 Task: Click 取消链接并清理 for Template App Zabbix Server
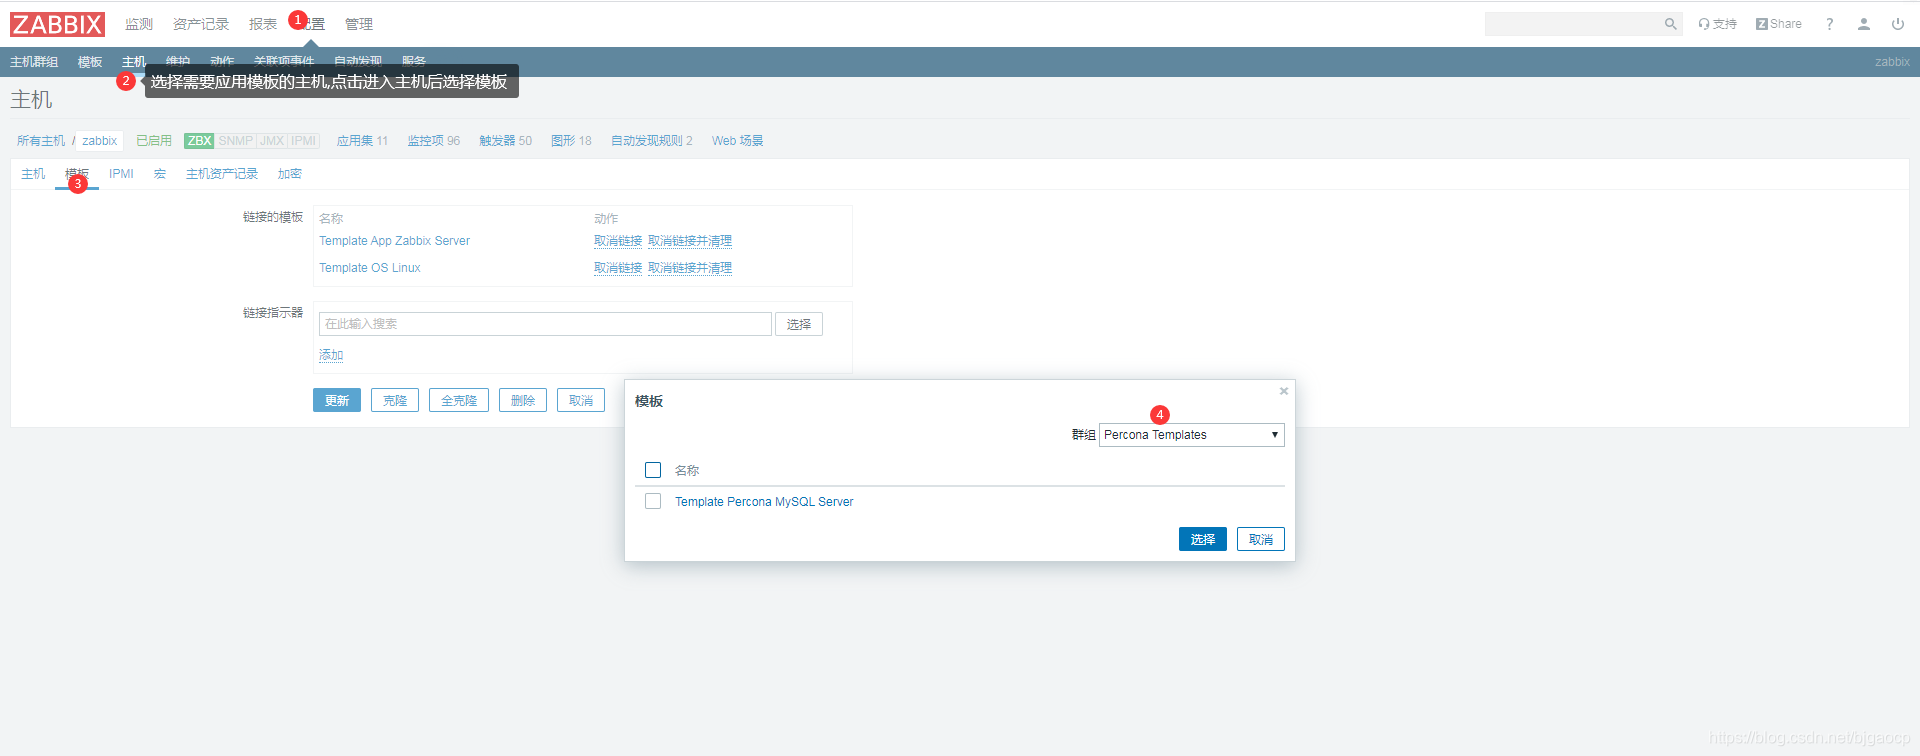690,241
